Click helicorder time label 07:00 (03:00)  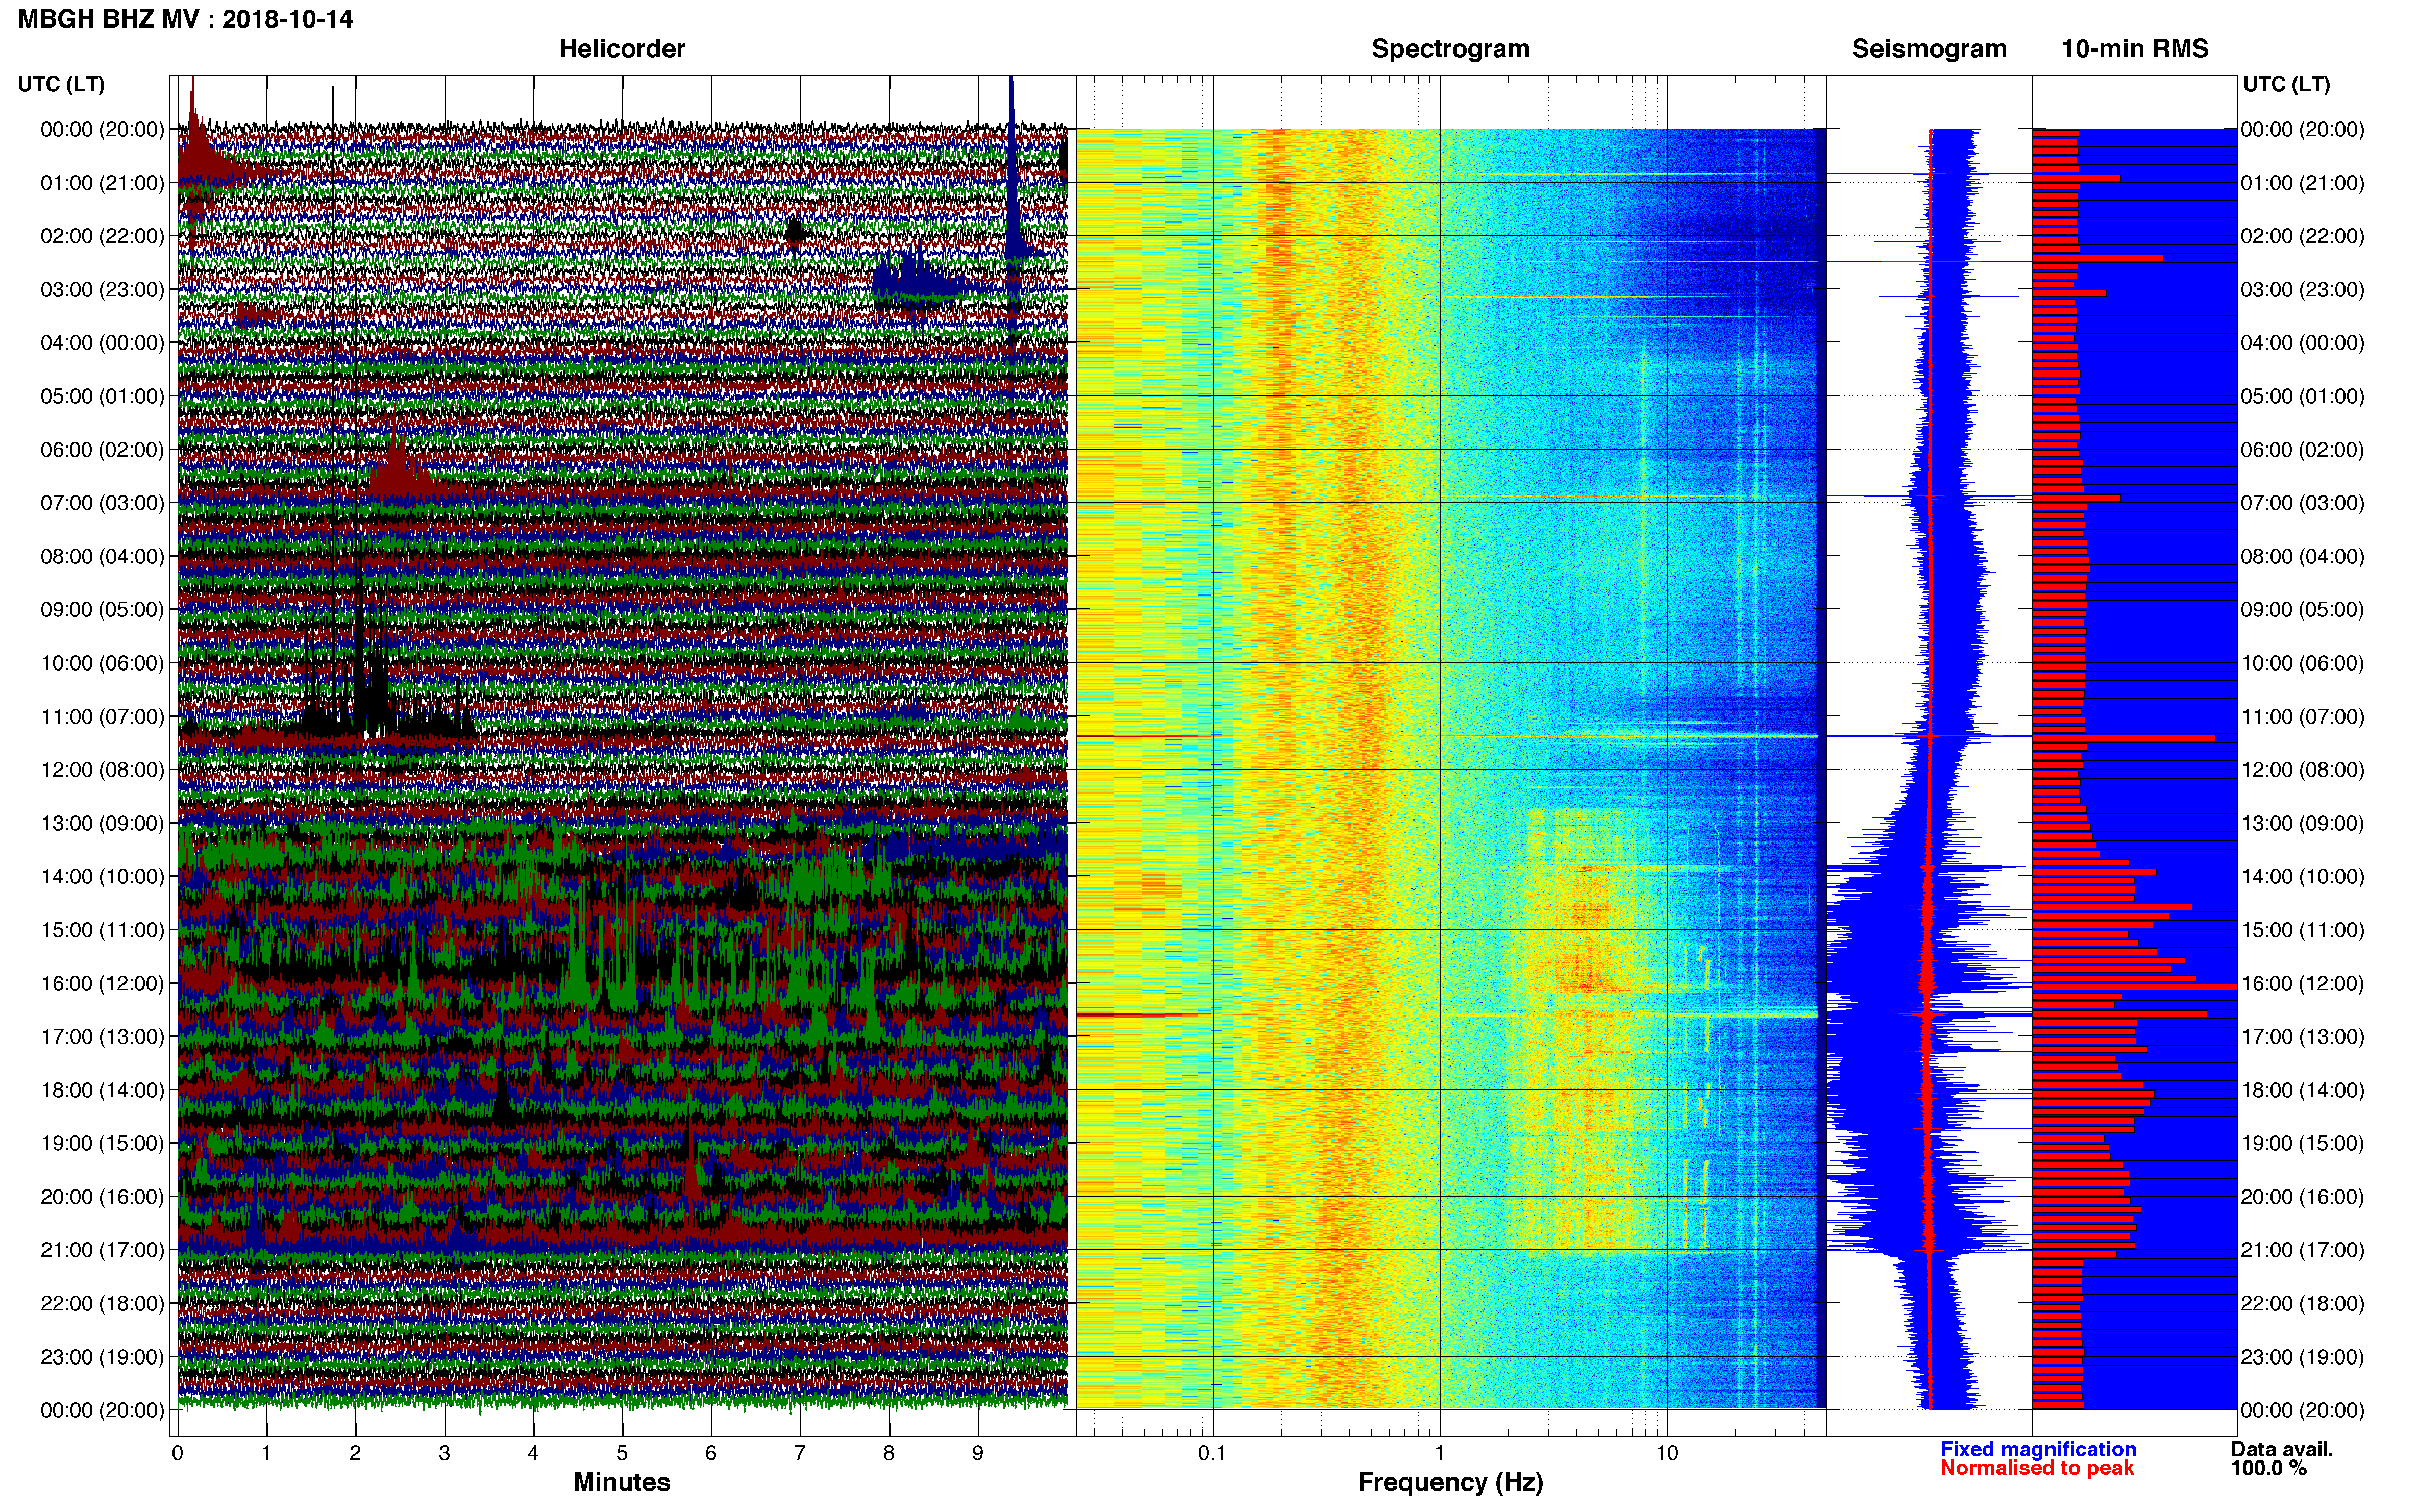point(102,503)
